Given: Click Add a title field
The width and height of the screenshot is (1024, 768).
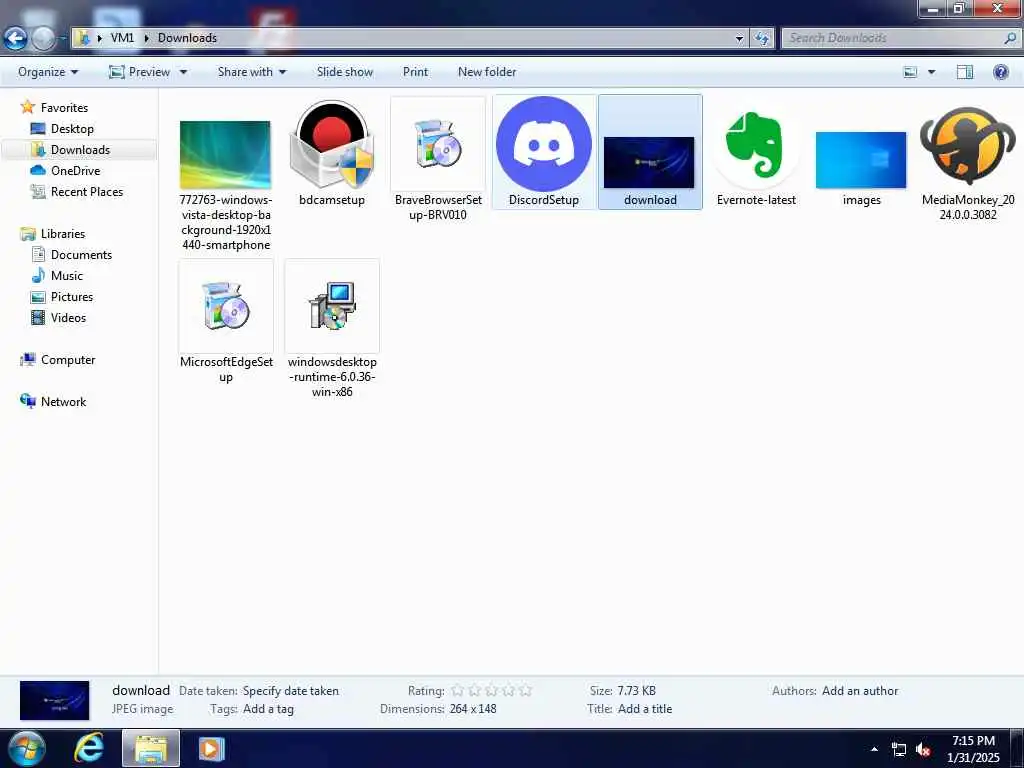Looking at the screenshot, I should coord(645,709).
